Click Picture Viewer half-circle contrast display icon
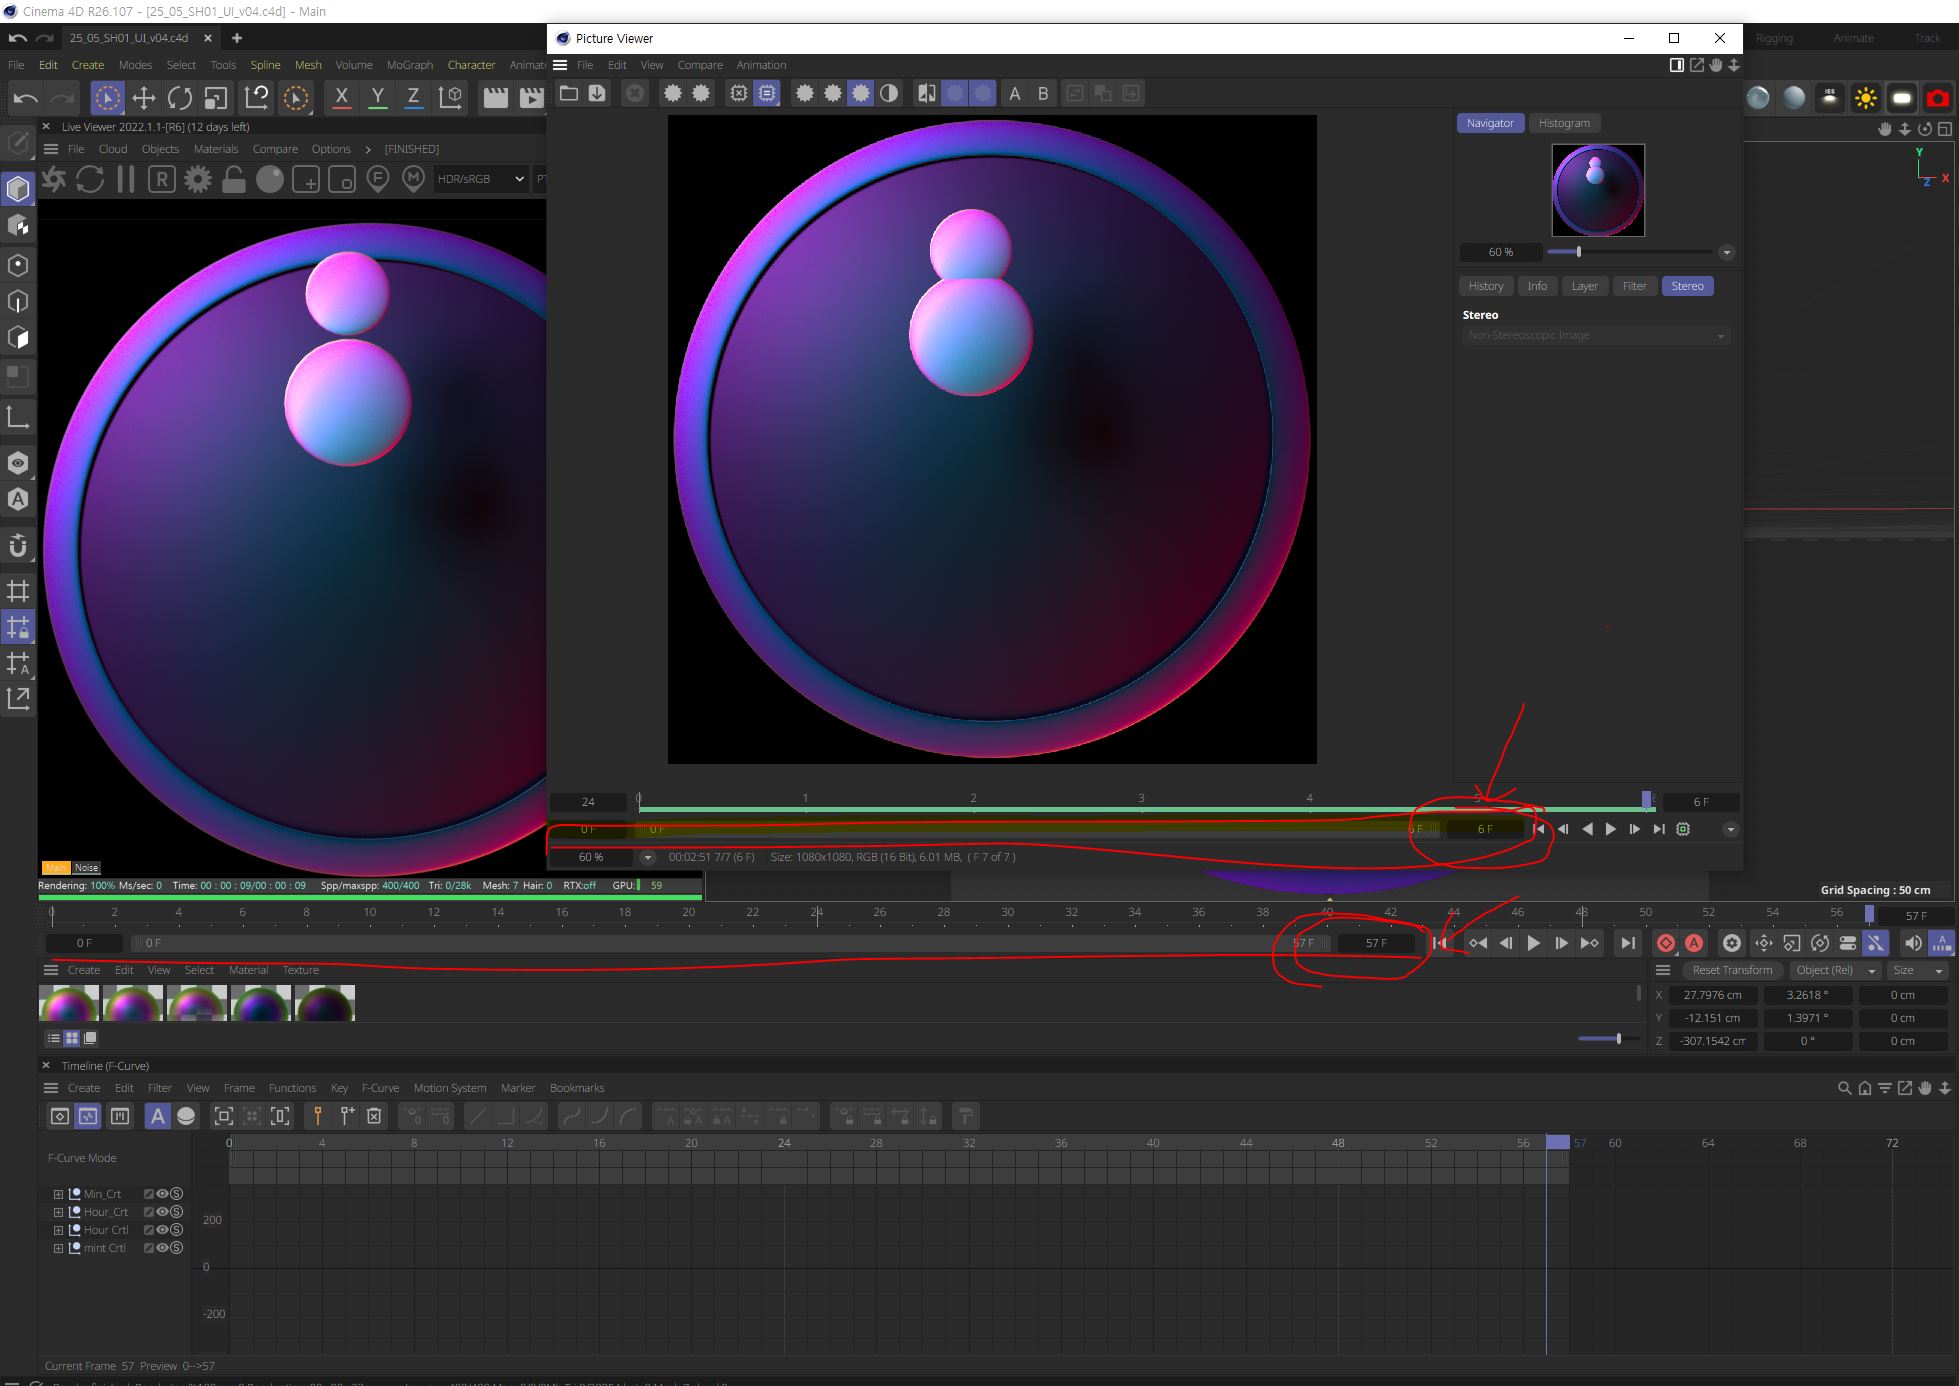 click(x=889, y=93)
